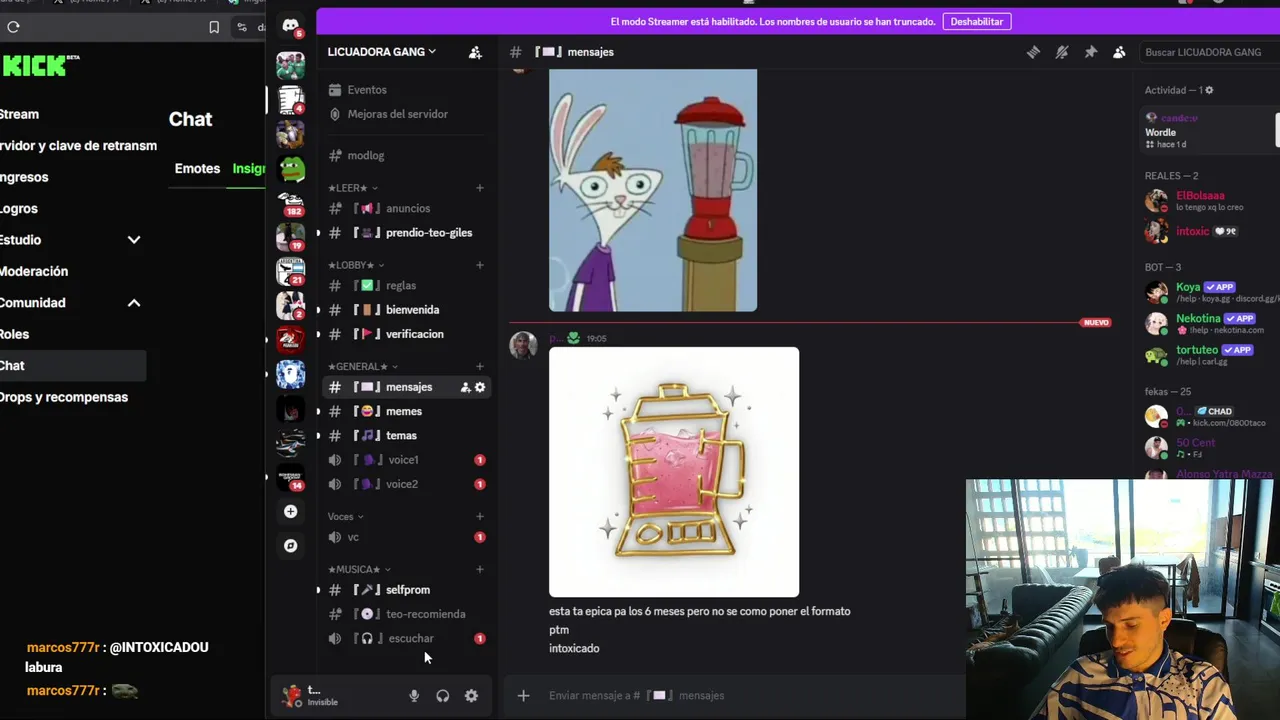This screenshot has width=1280, height=720.
Task: Click Deshabilitar streamer mode button
Action: (x=977, y=21)
